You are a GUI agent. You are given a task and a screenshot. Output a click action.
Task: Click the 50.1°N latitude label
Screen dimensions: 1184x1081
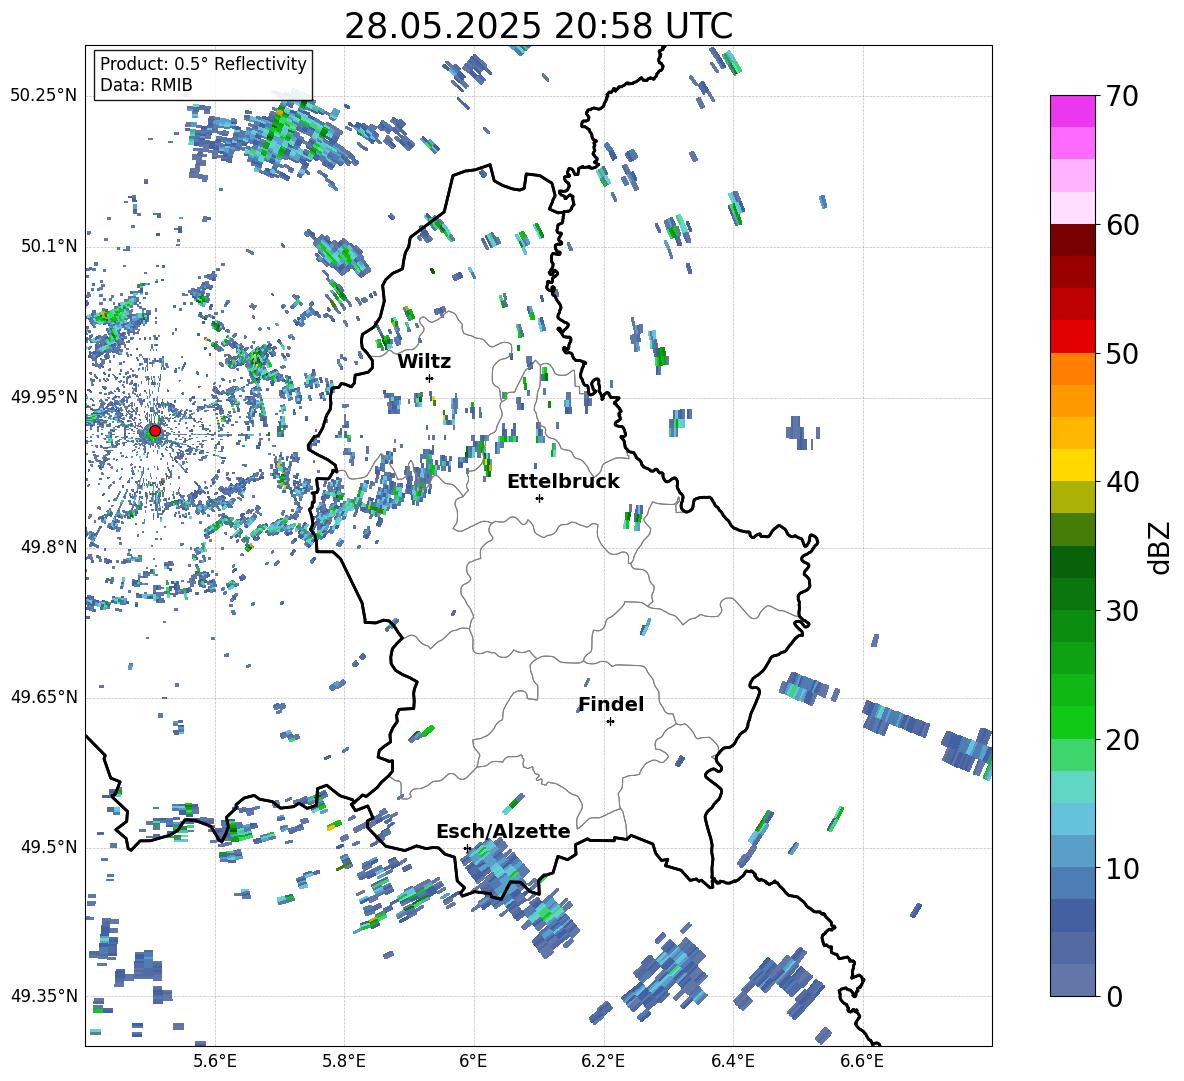[x=48, y=247]
